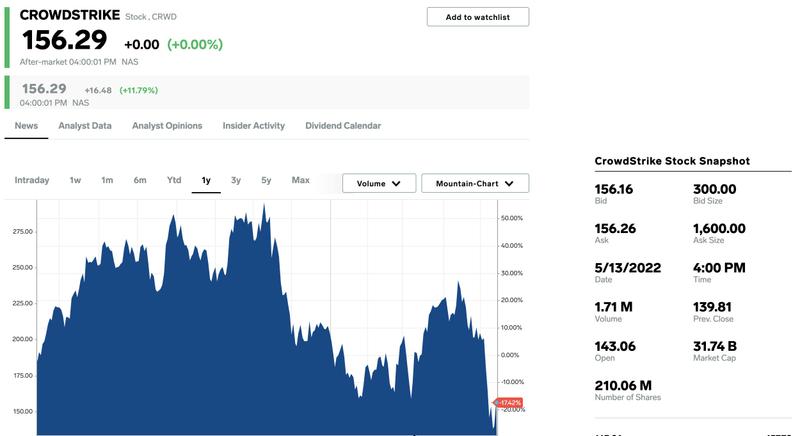Viewport: 800px width, 436px height.
Task: Click the 156.16 Bid value
Action: tap(613, 189)
